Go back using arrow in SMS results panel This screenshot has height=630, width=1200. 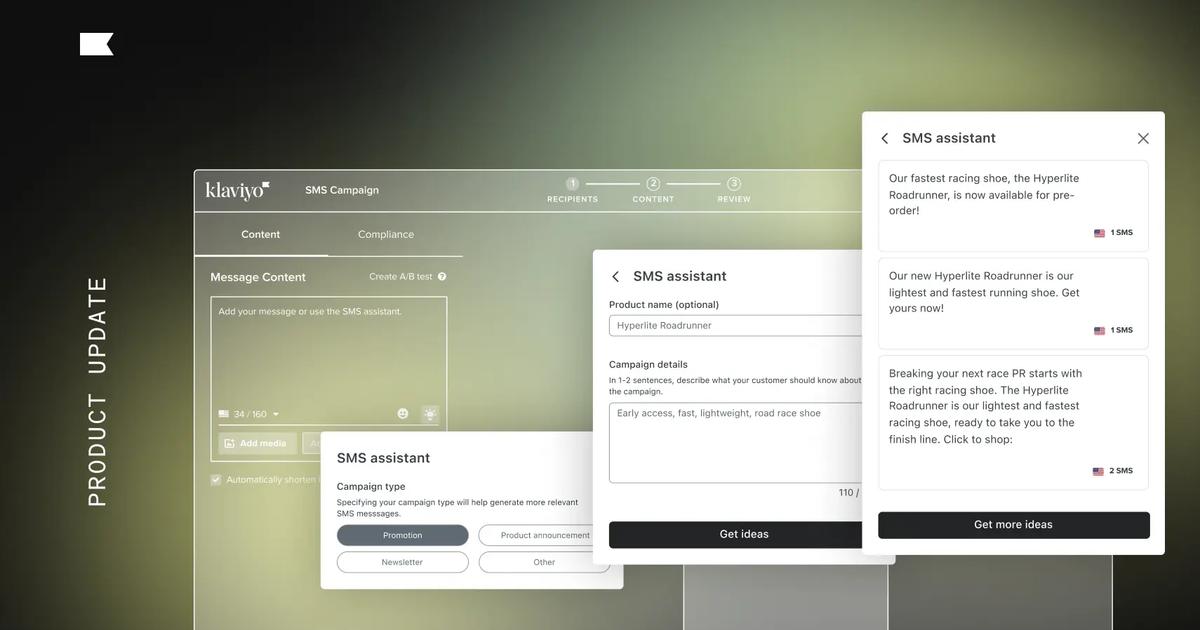pyautogui.click(x=885, y=139)
